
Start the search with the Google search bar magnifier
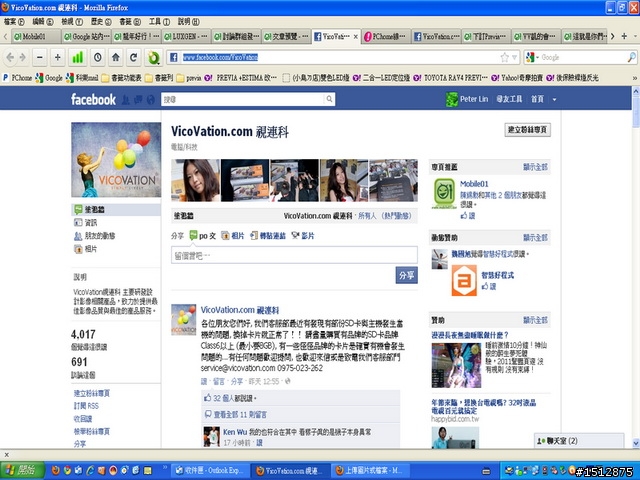coord(631,58)
